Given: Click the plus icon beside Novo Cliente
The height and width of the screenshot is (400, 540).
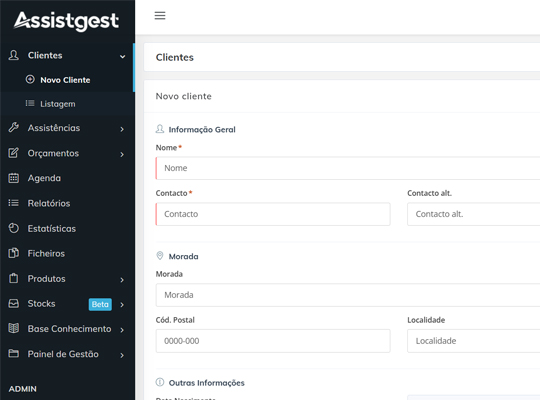Looking at the screenshot, I should point(30,79).
